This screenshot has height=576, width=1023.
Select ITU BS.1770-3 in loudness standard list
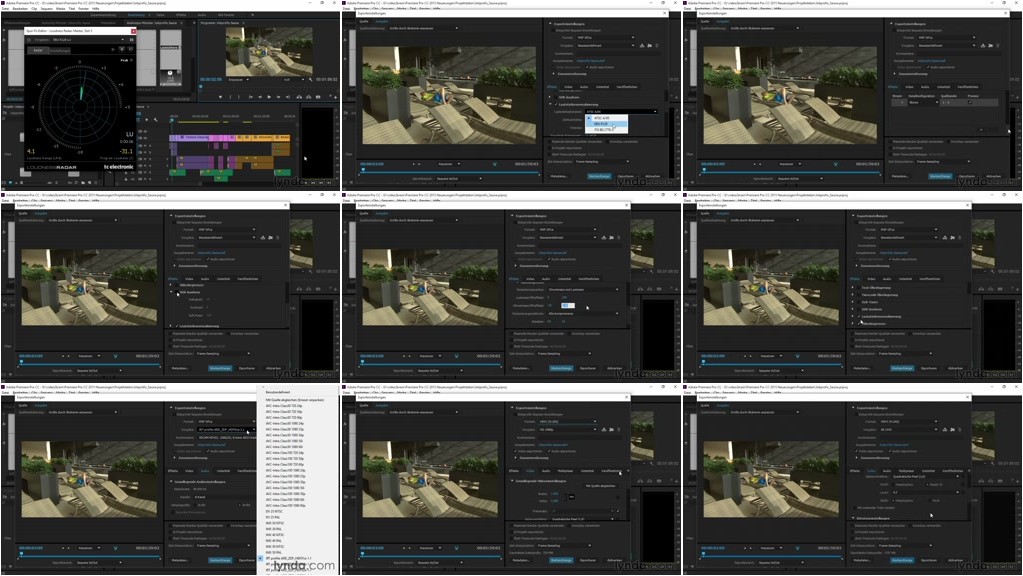(608, 130)
